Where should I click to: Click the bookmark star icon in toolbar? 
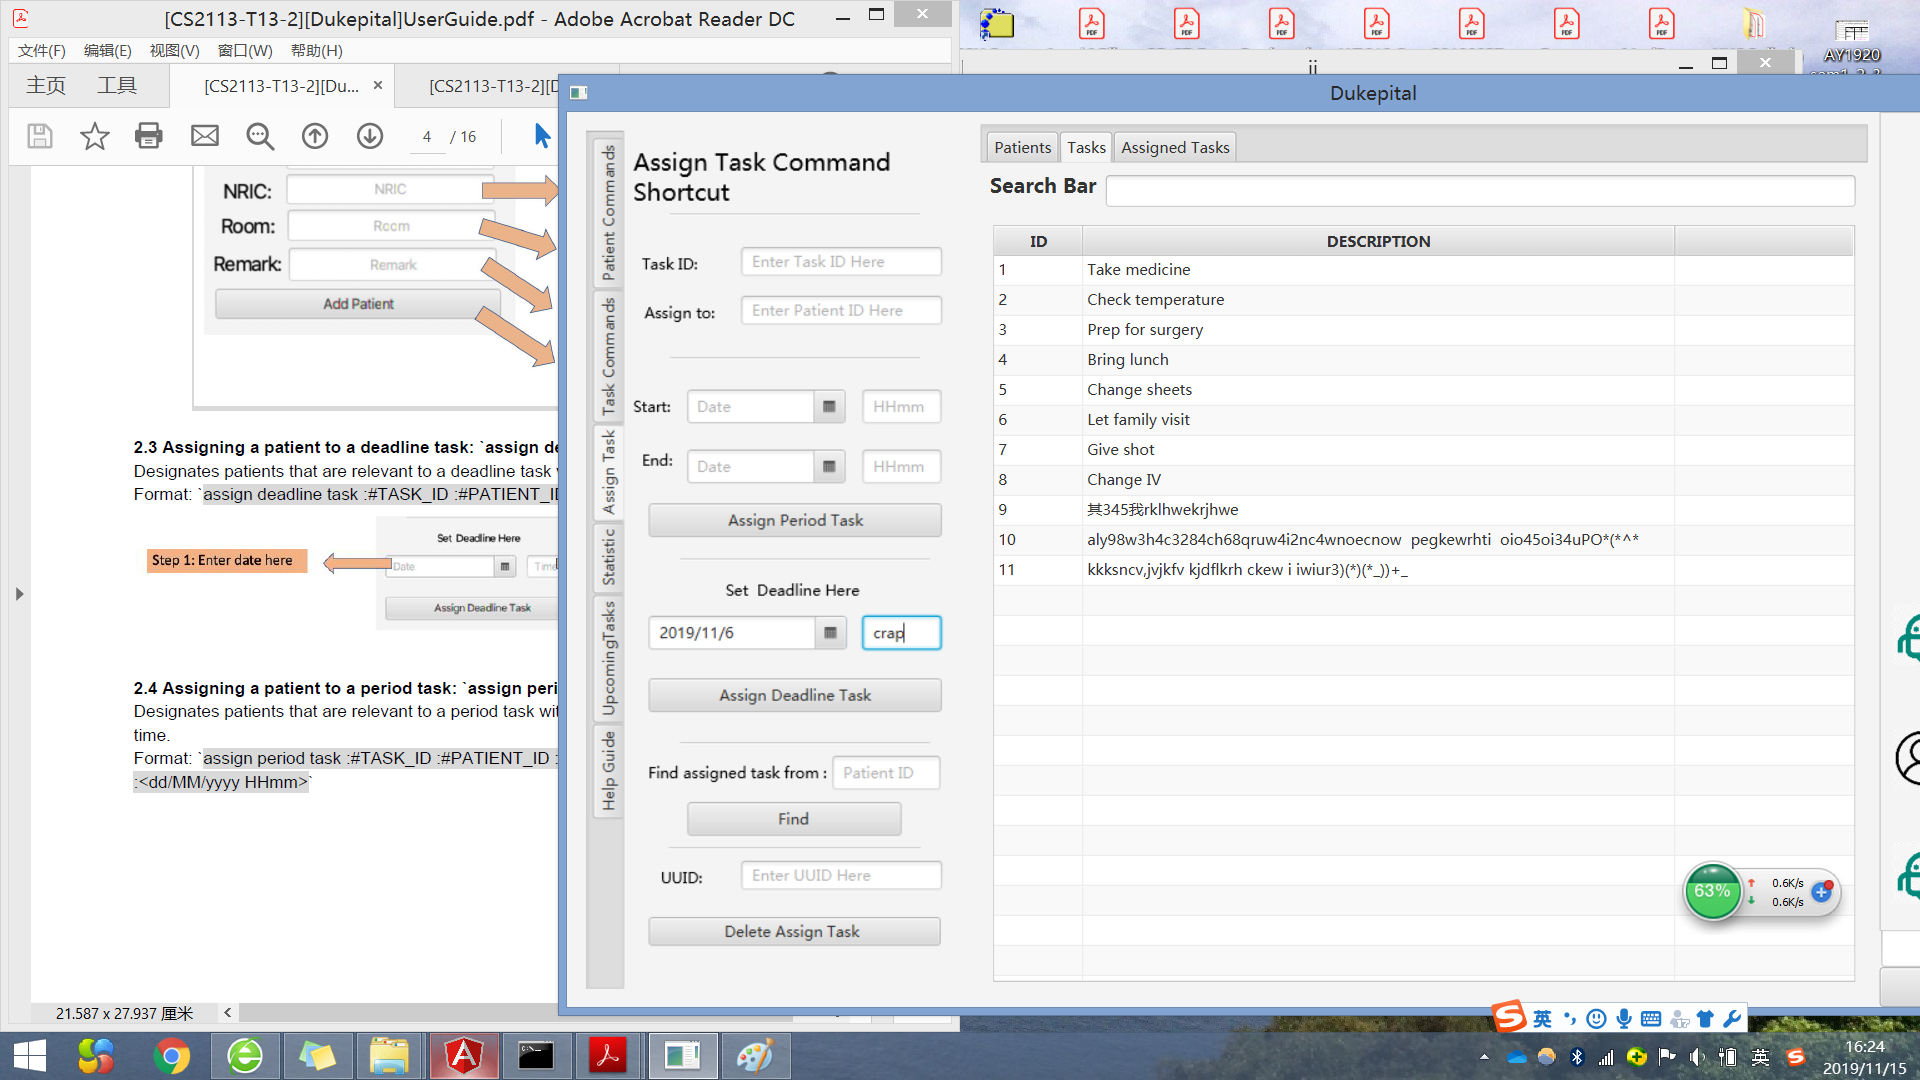[94, 136]
